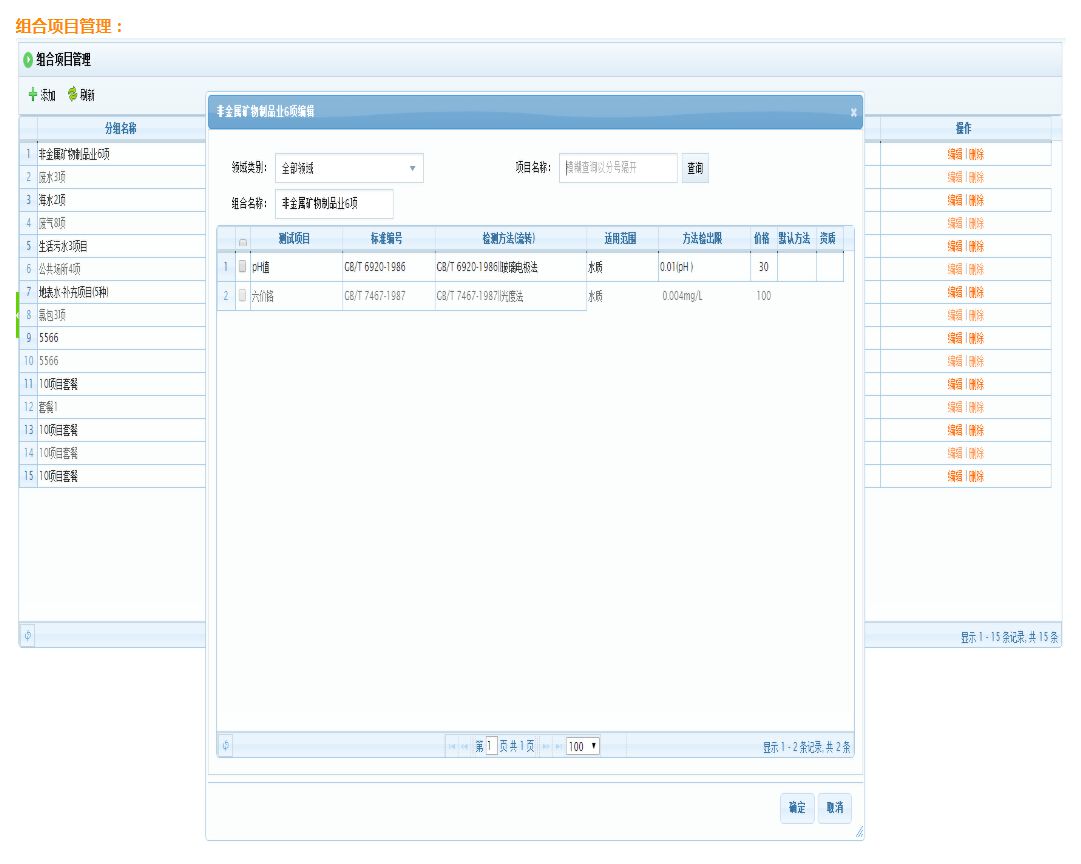Screen dimensions: 1081x864
Task: Close the 编辑 dialog with the X
Action: [853, 113]
